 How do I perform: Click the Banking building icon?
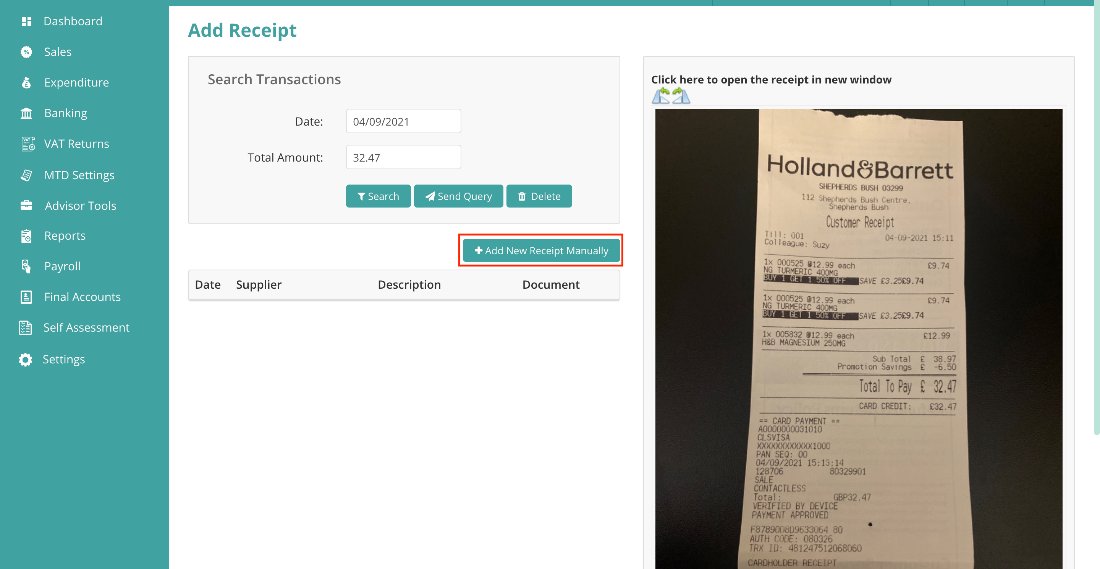(x=27, y=113)
